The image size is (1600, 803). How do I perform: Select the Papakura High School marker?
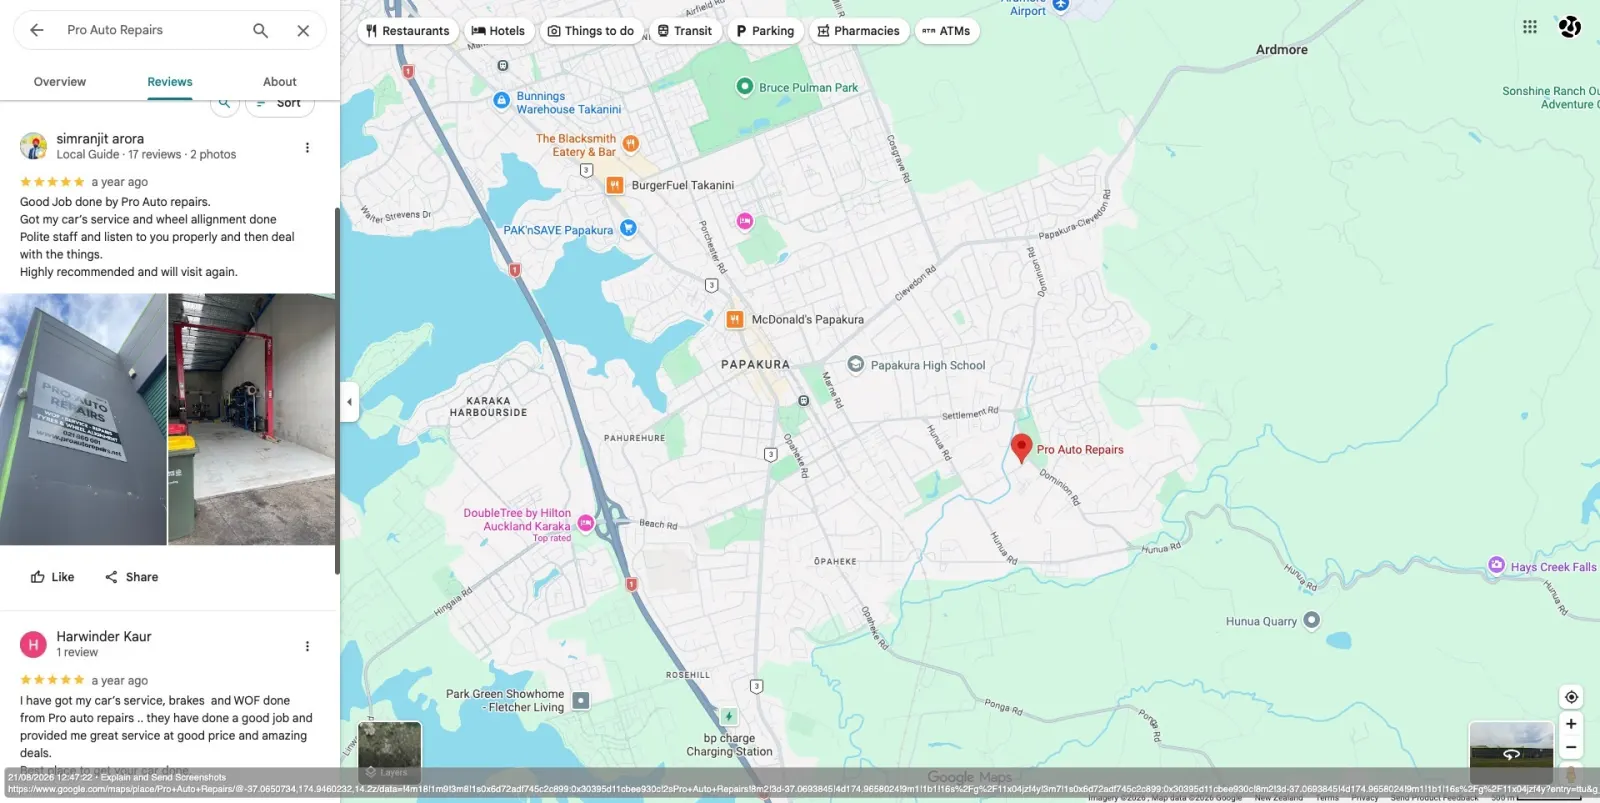(x=856, y=364)
